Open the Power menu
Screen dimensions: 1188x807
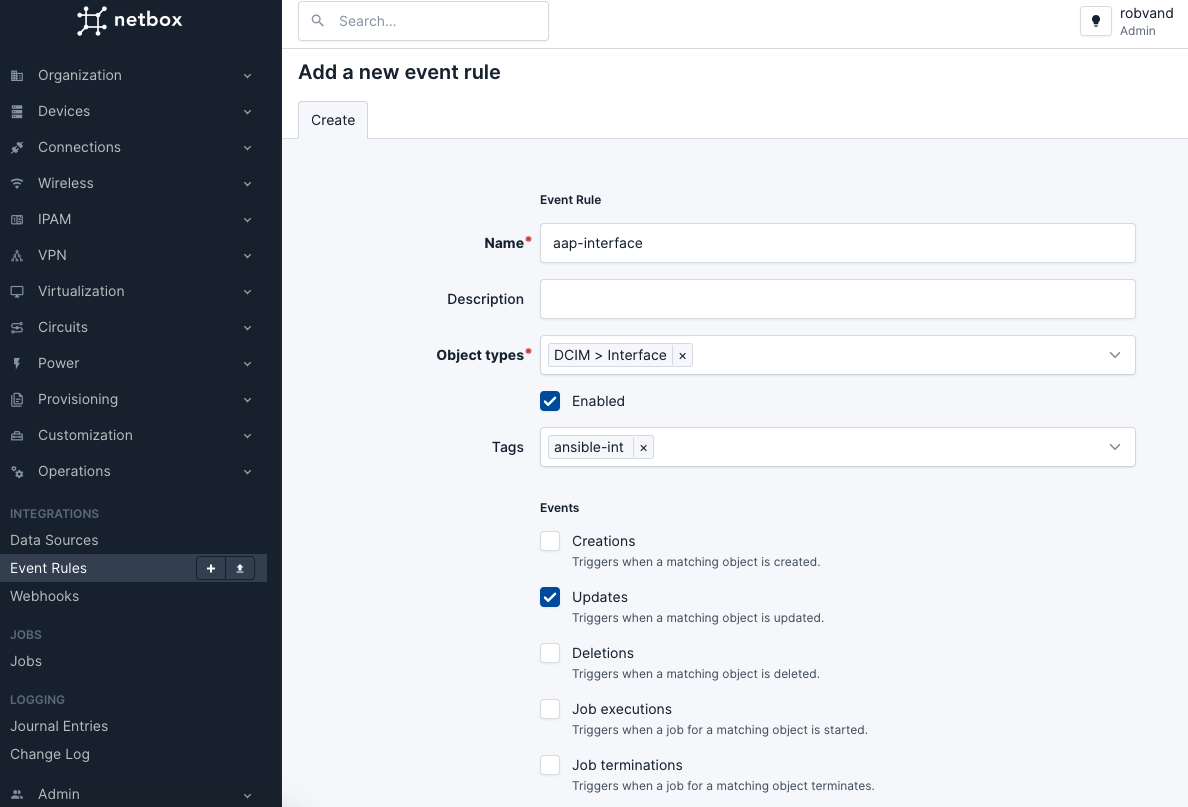pos(133,363)
